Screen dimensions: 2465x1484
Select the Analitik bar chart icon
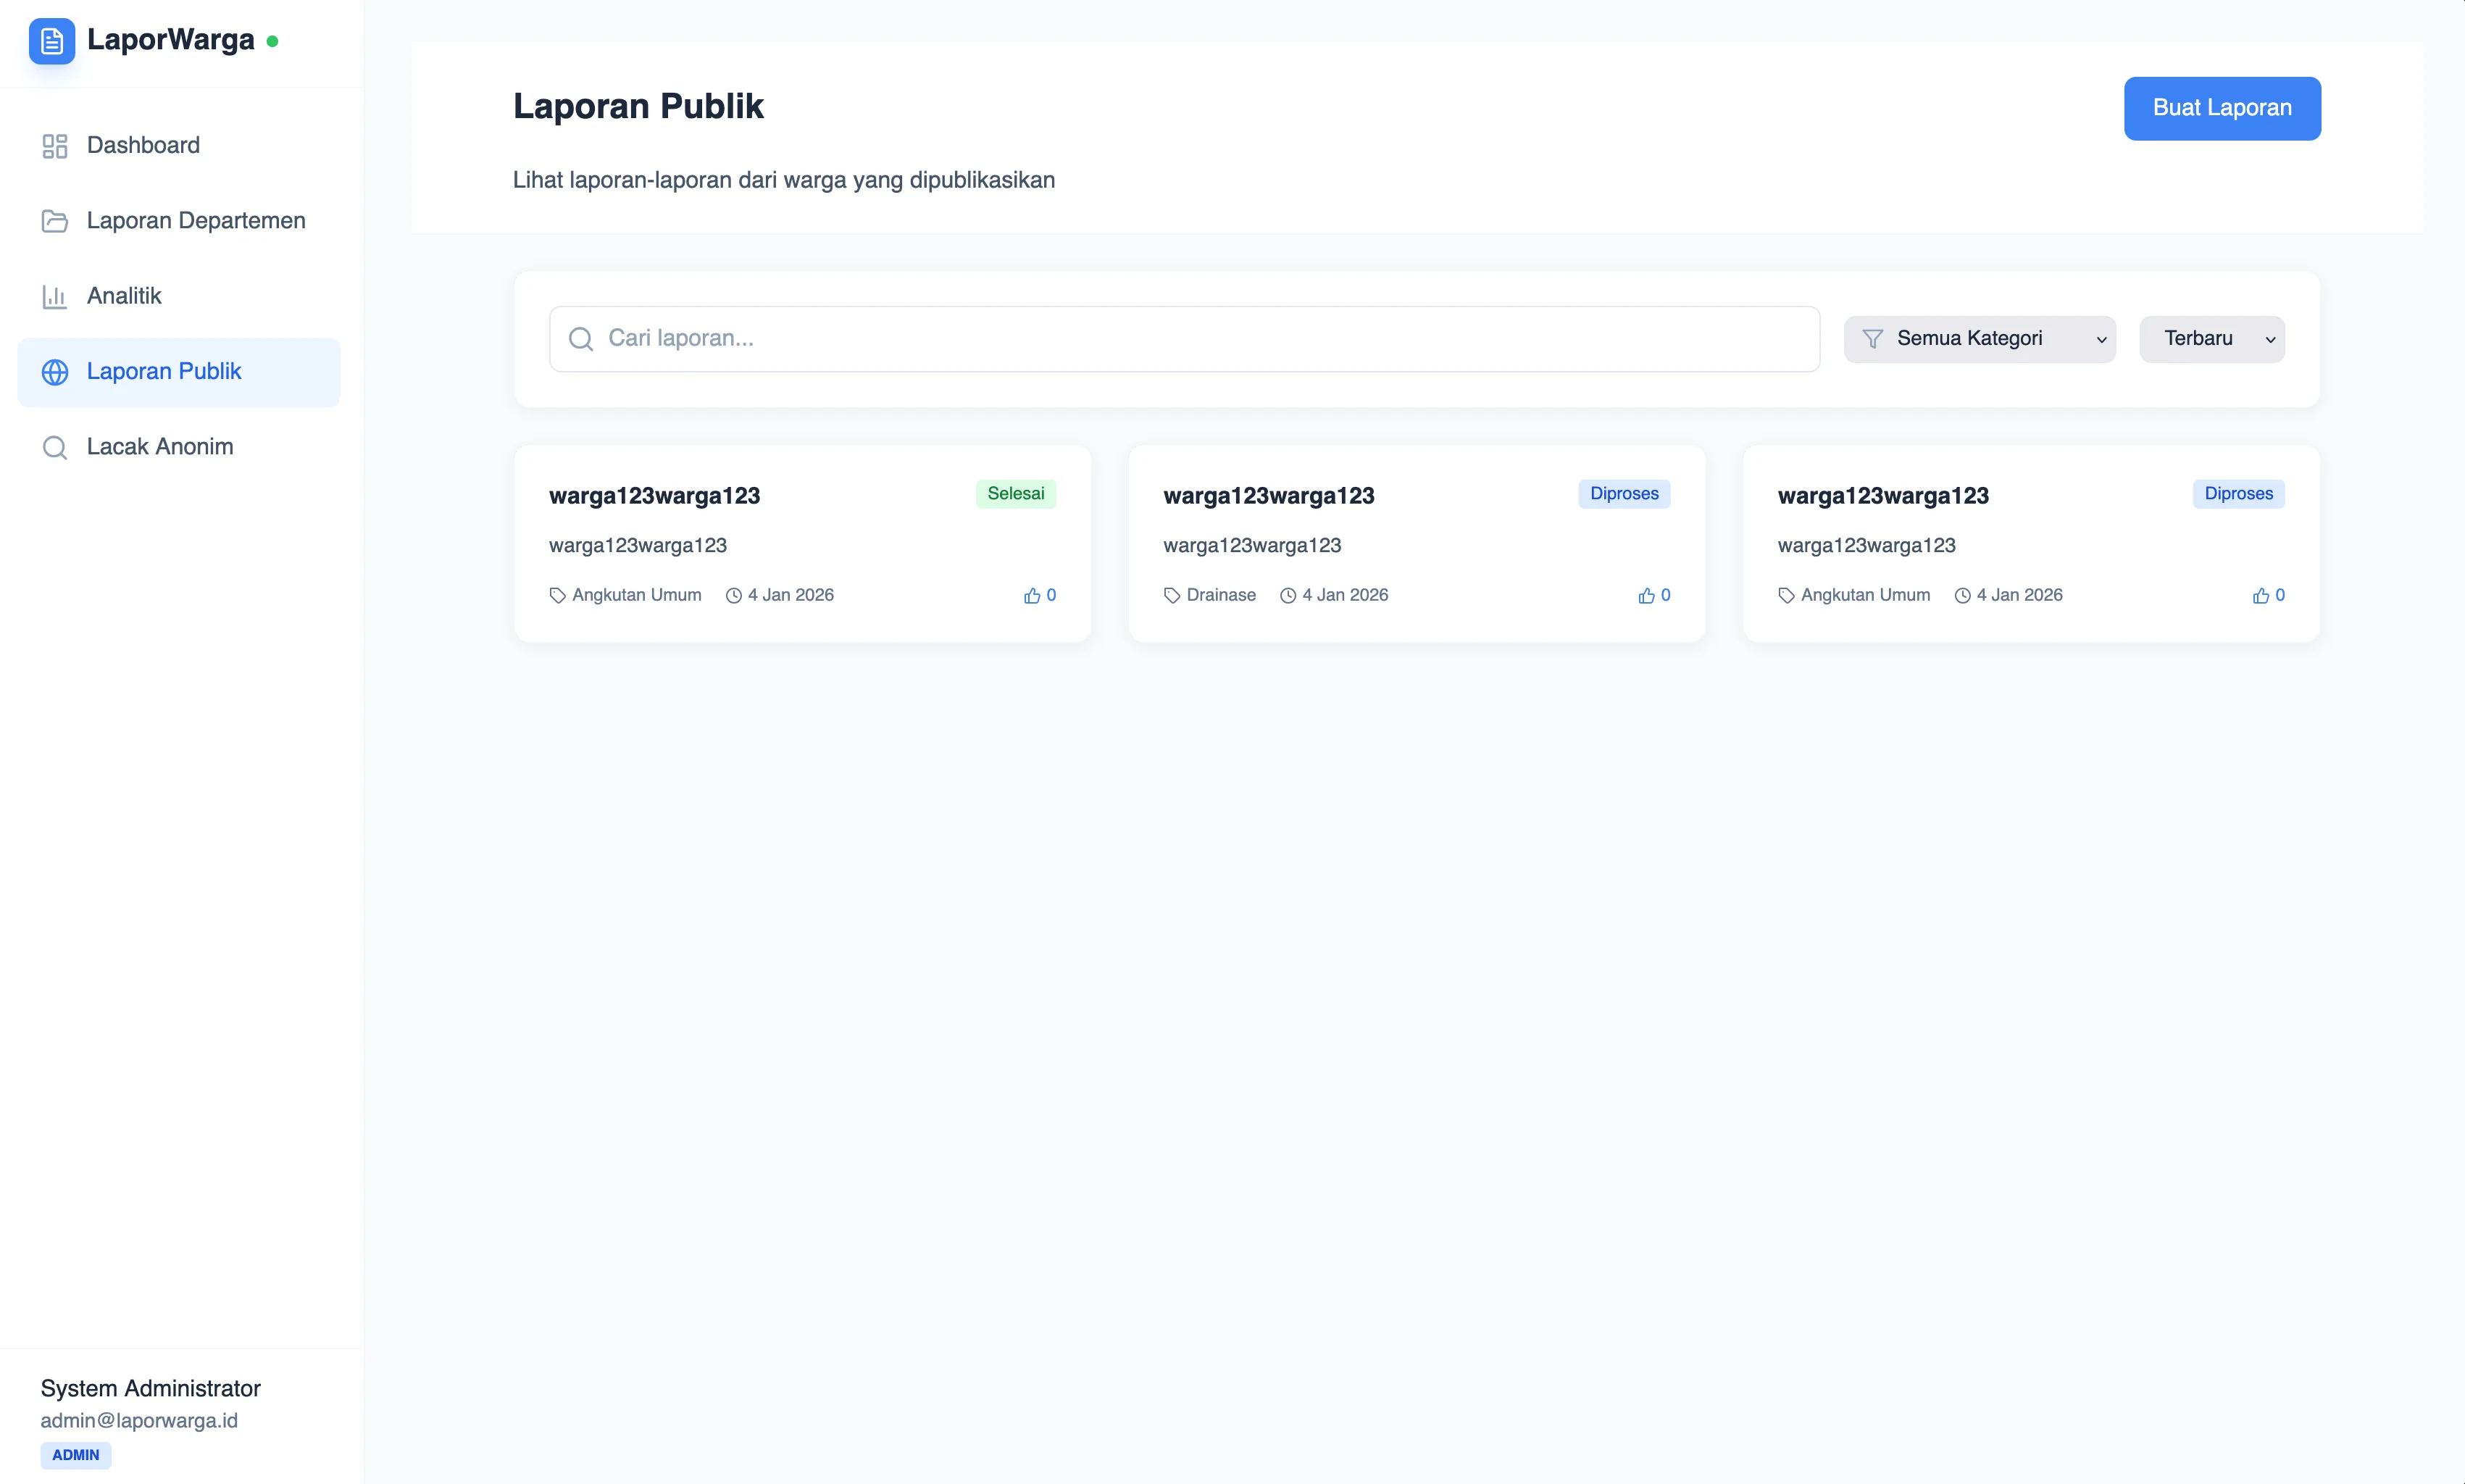click(x=54, y=296)
